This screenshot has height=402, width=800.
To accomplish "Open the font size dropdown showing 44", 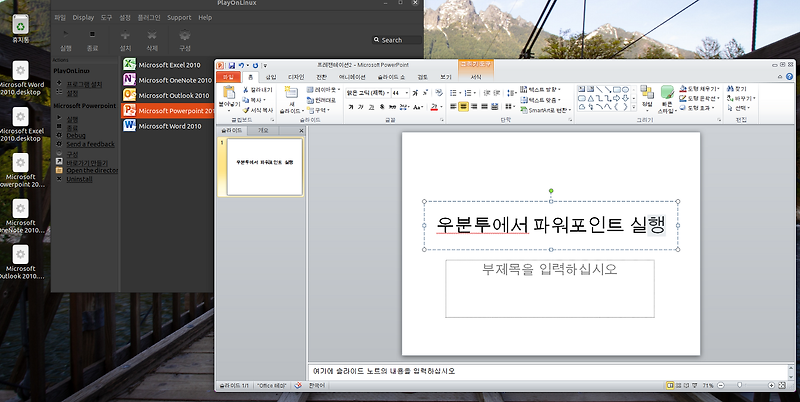I will click(407, 93).
